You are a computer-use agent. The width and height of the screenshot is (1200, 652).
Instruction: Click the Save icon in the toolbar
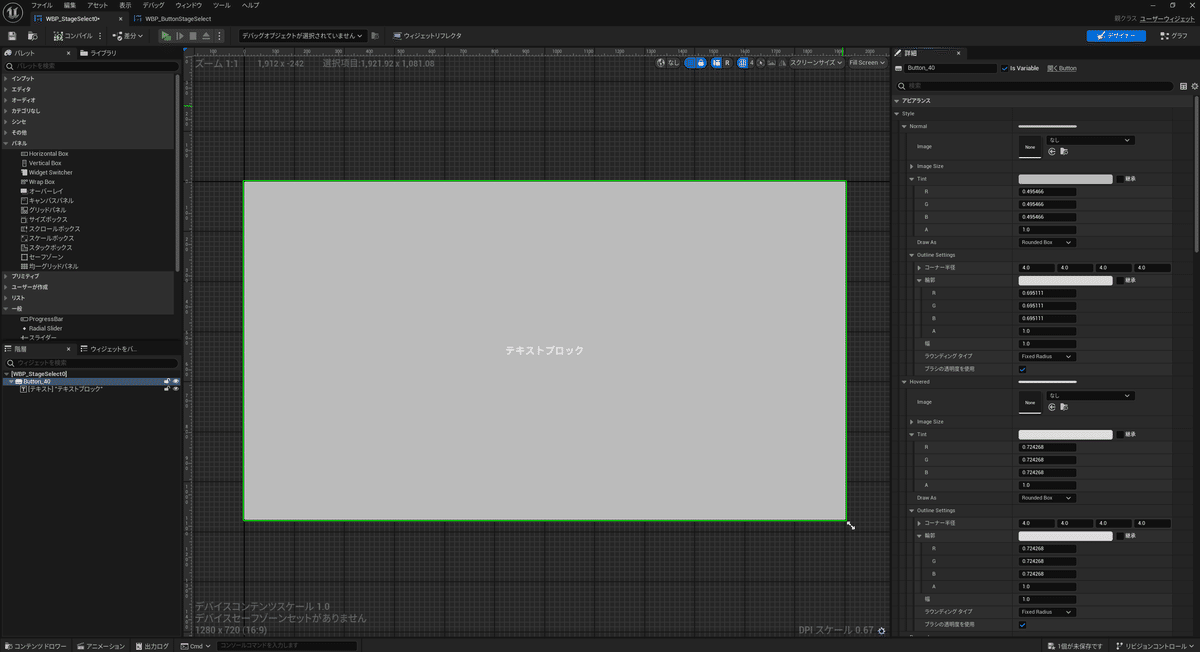[x=12, y=36]
